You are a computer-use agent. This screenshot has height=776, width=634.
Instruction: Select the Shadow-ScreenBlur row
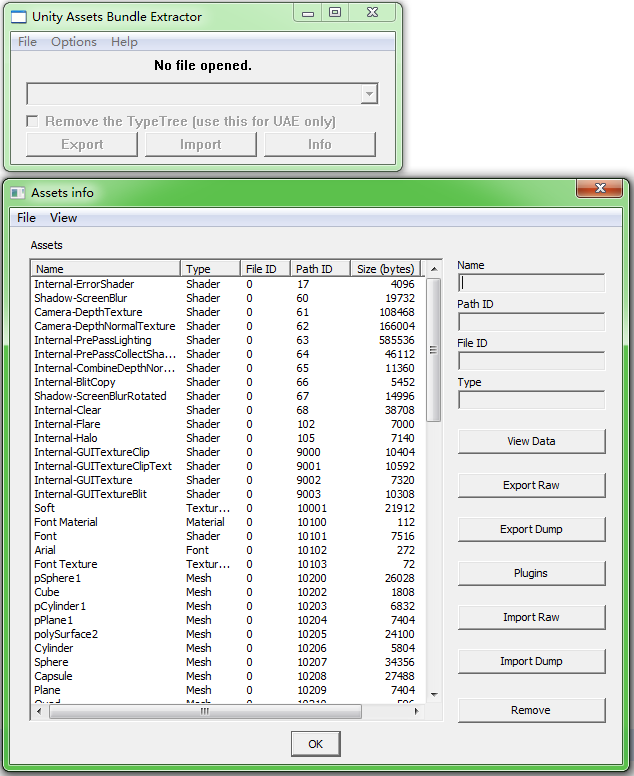point(228,298)
